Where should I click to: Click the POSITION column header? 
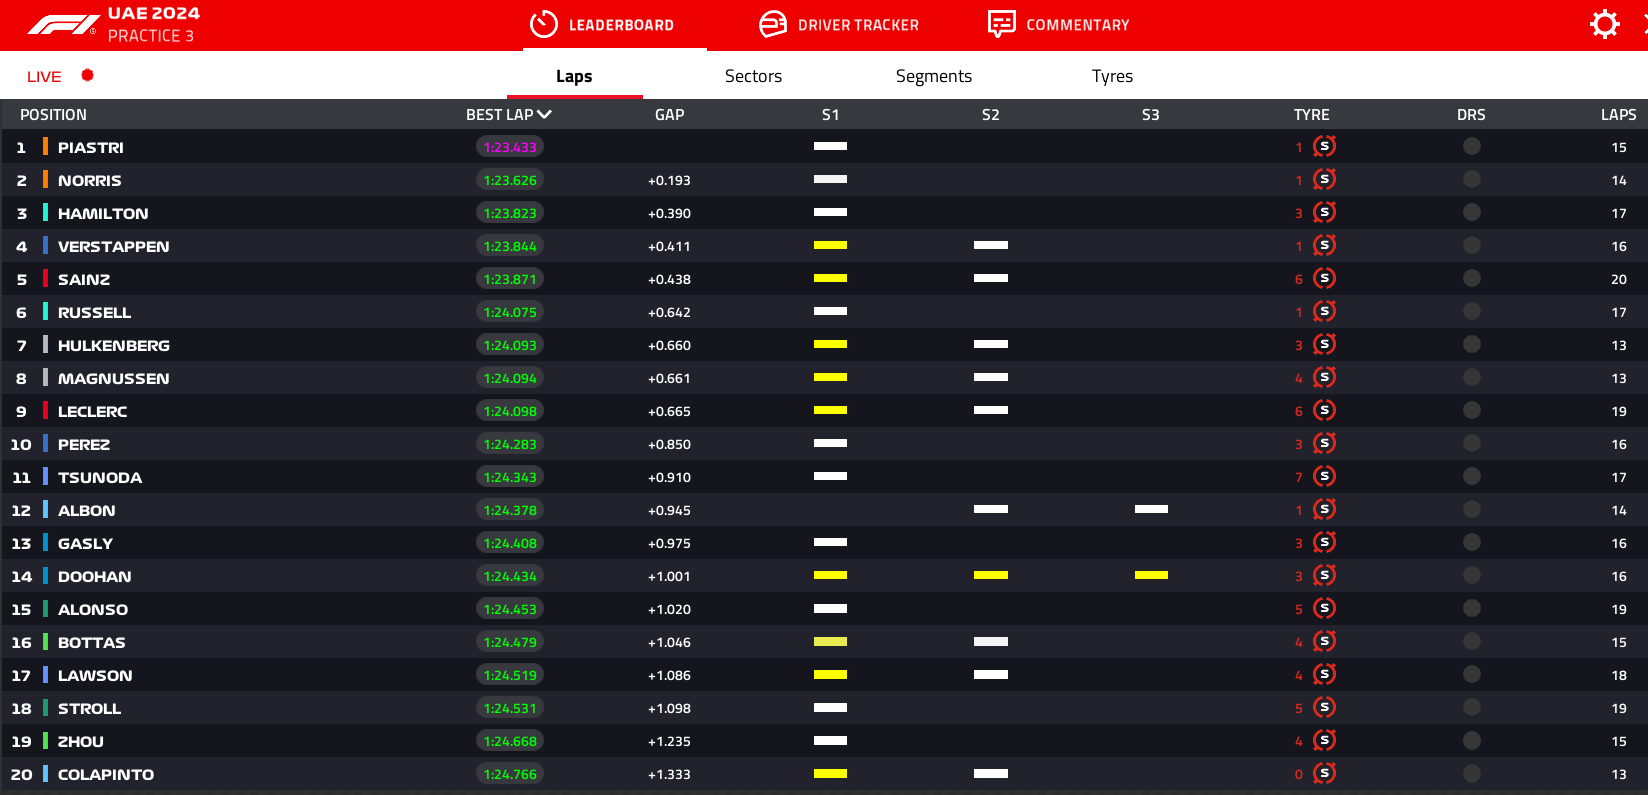(x=53, y=114)
